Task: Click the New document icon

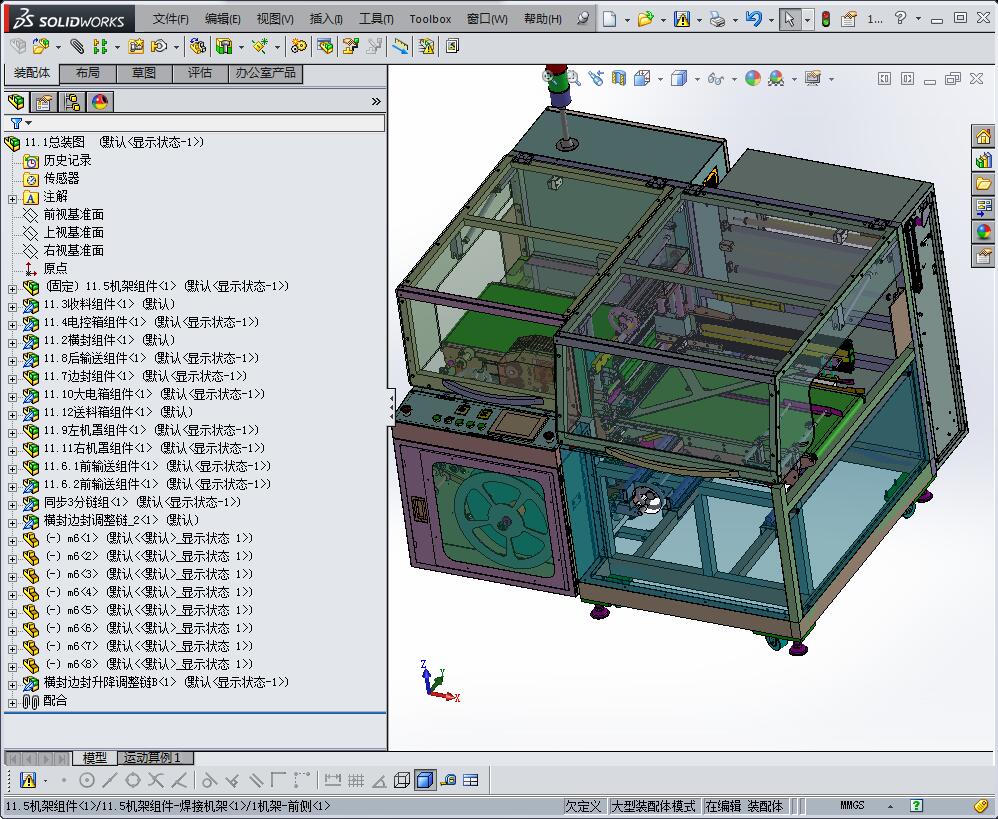Action: pos(609,18)
